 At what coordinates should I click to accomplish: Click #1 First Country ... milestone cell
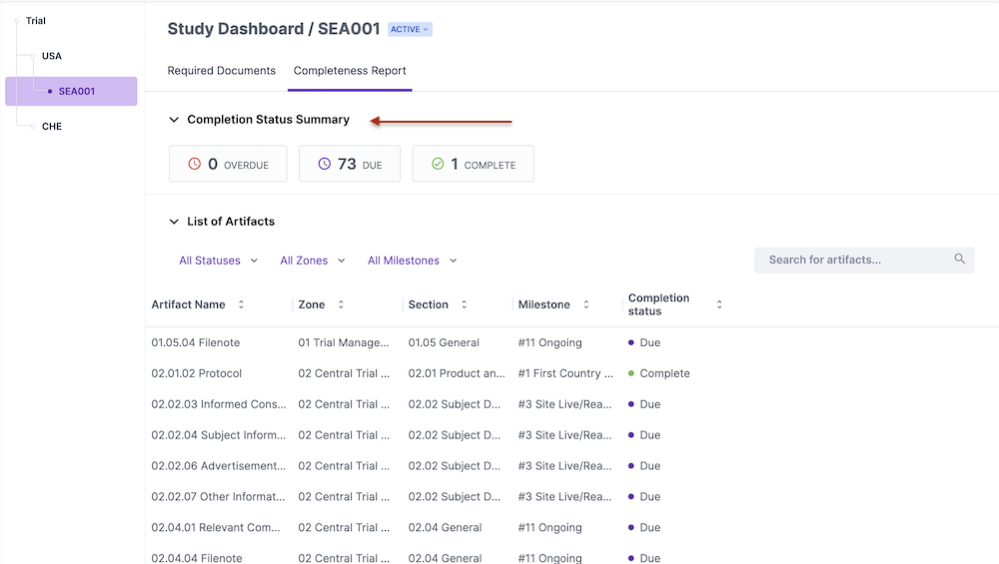click(x=565, y=373)
